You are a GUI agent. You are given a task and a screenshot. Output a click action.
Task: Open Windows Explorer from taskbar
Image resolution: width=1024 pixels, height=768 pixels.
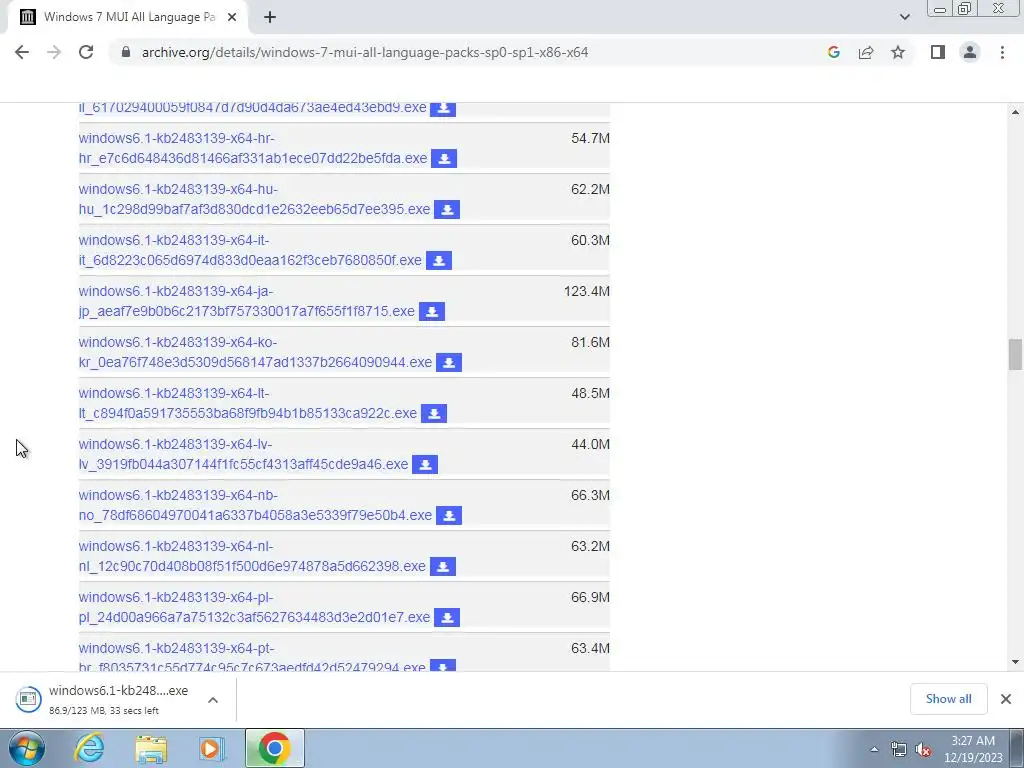point(151,748)
